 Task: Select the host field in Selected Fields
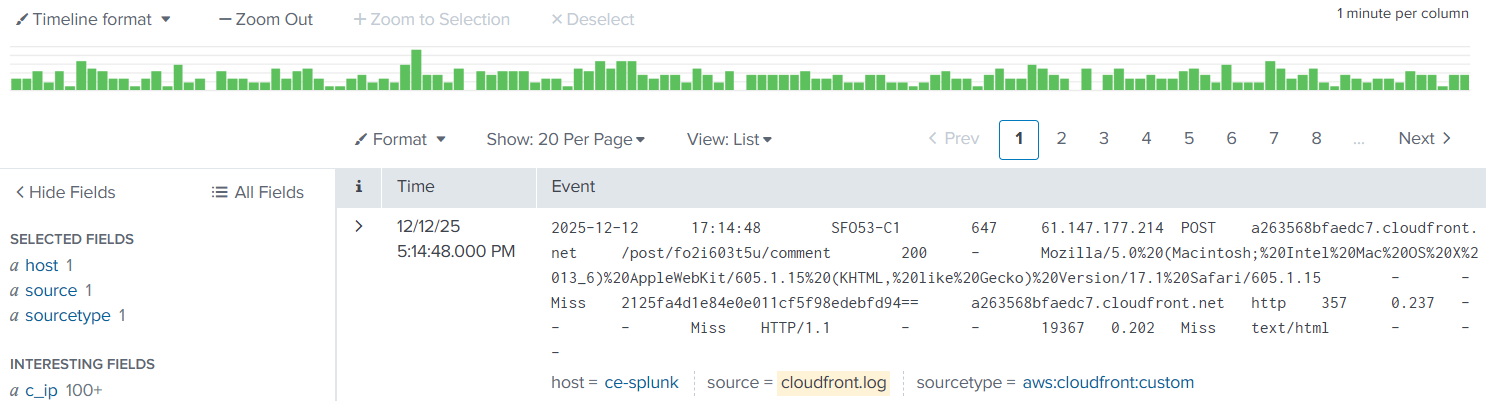(42, 265)
